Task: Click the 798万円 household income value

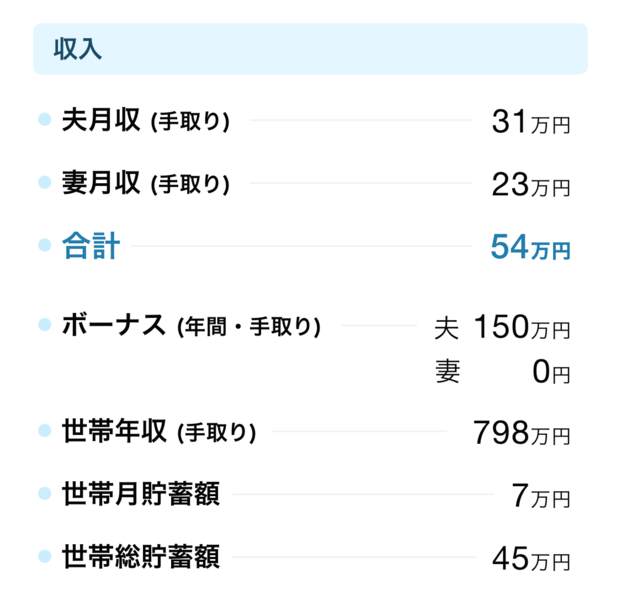Action: (x=522, y=433)
